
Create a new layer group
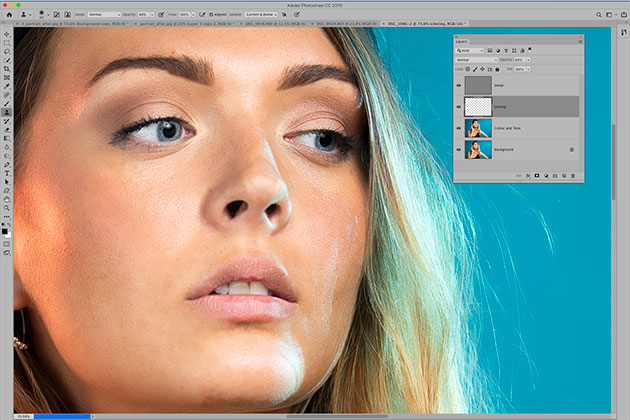tap(555, 176)
